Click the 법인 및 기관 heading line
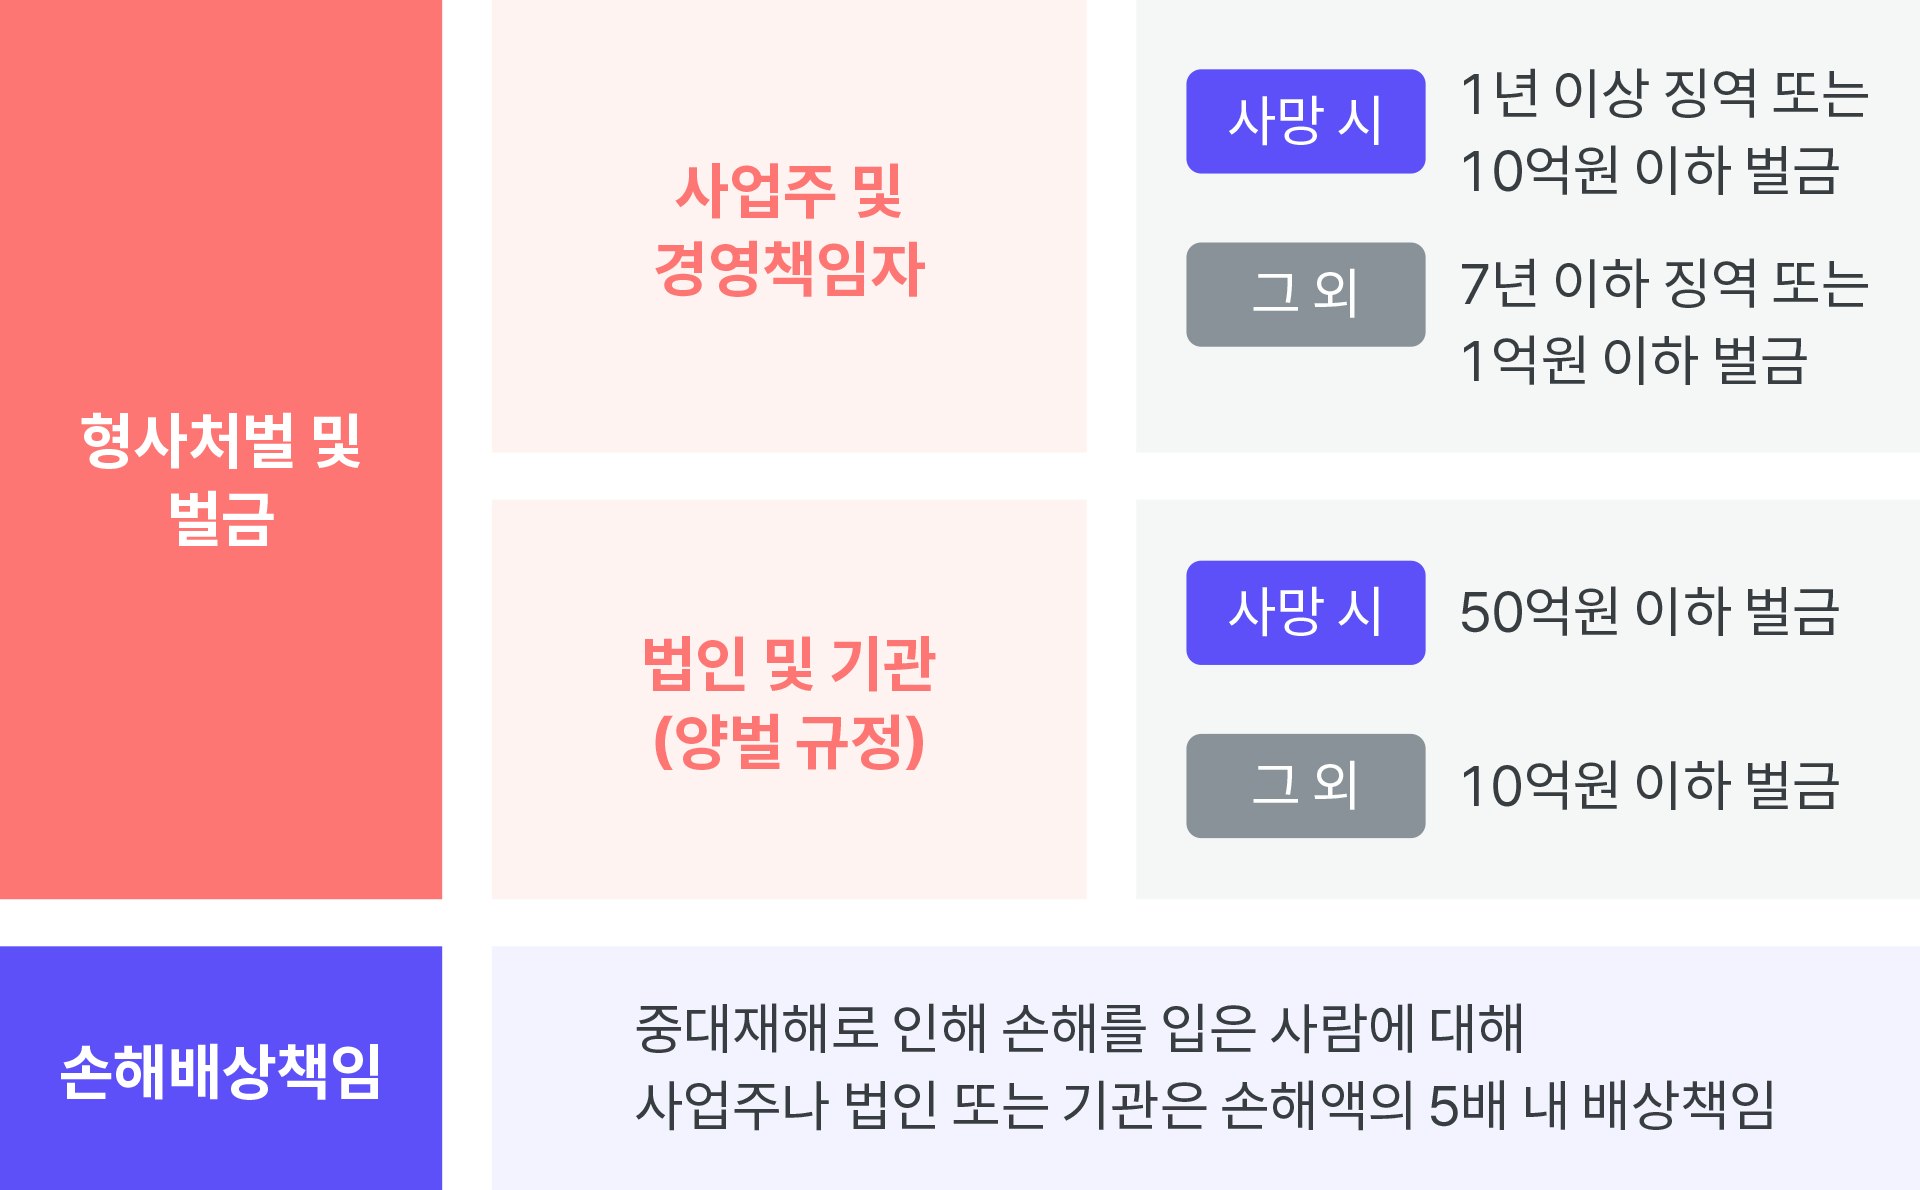Image resolution: width=1920 pixels, height=1190 pixels. [789, 664]
